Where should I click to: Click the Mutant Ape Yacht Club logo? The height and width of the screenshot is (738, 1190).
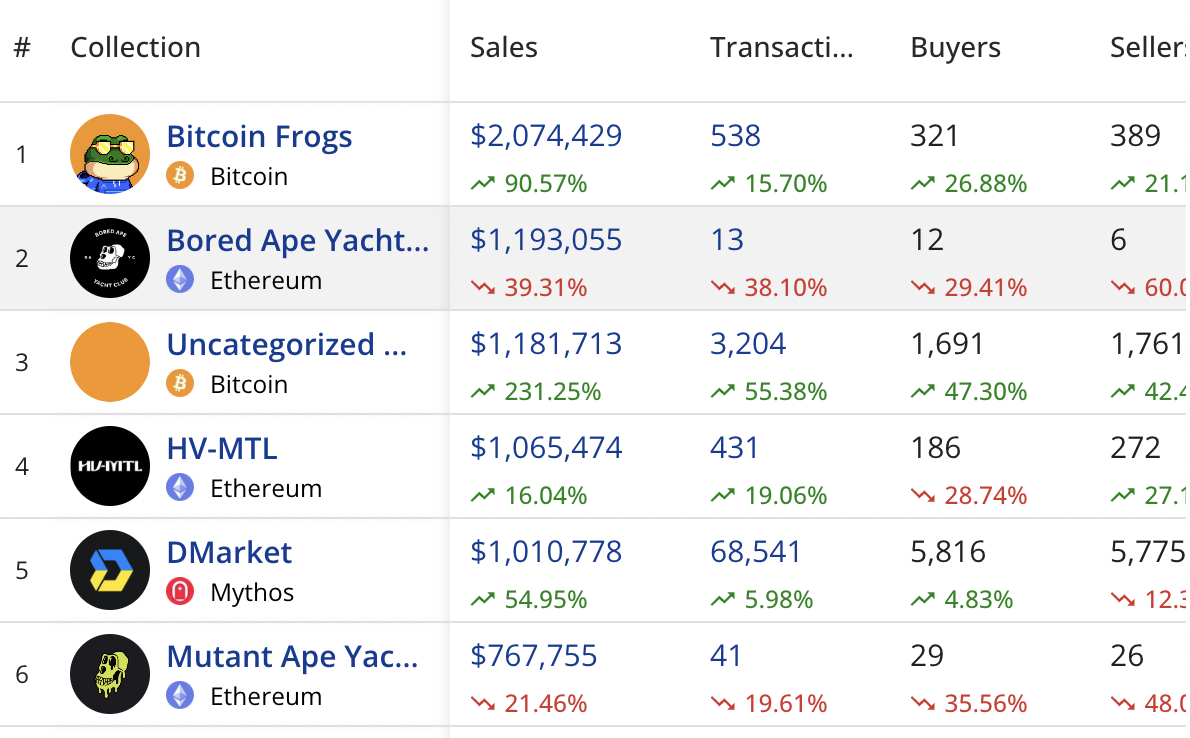[110, 674]
